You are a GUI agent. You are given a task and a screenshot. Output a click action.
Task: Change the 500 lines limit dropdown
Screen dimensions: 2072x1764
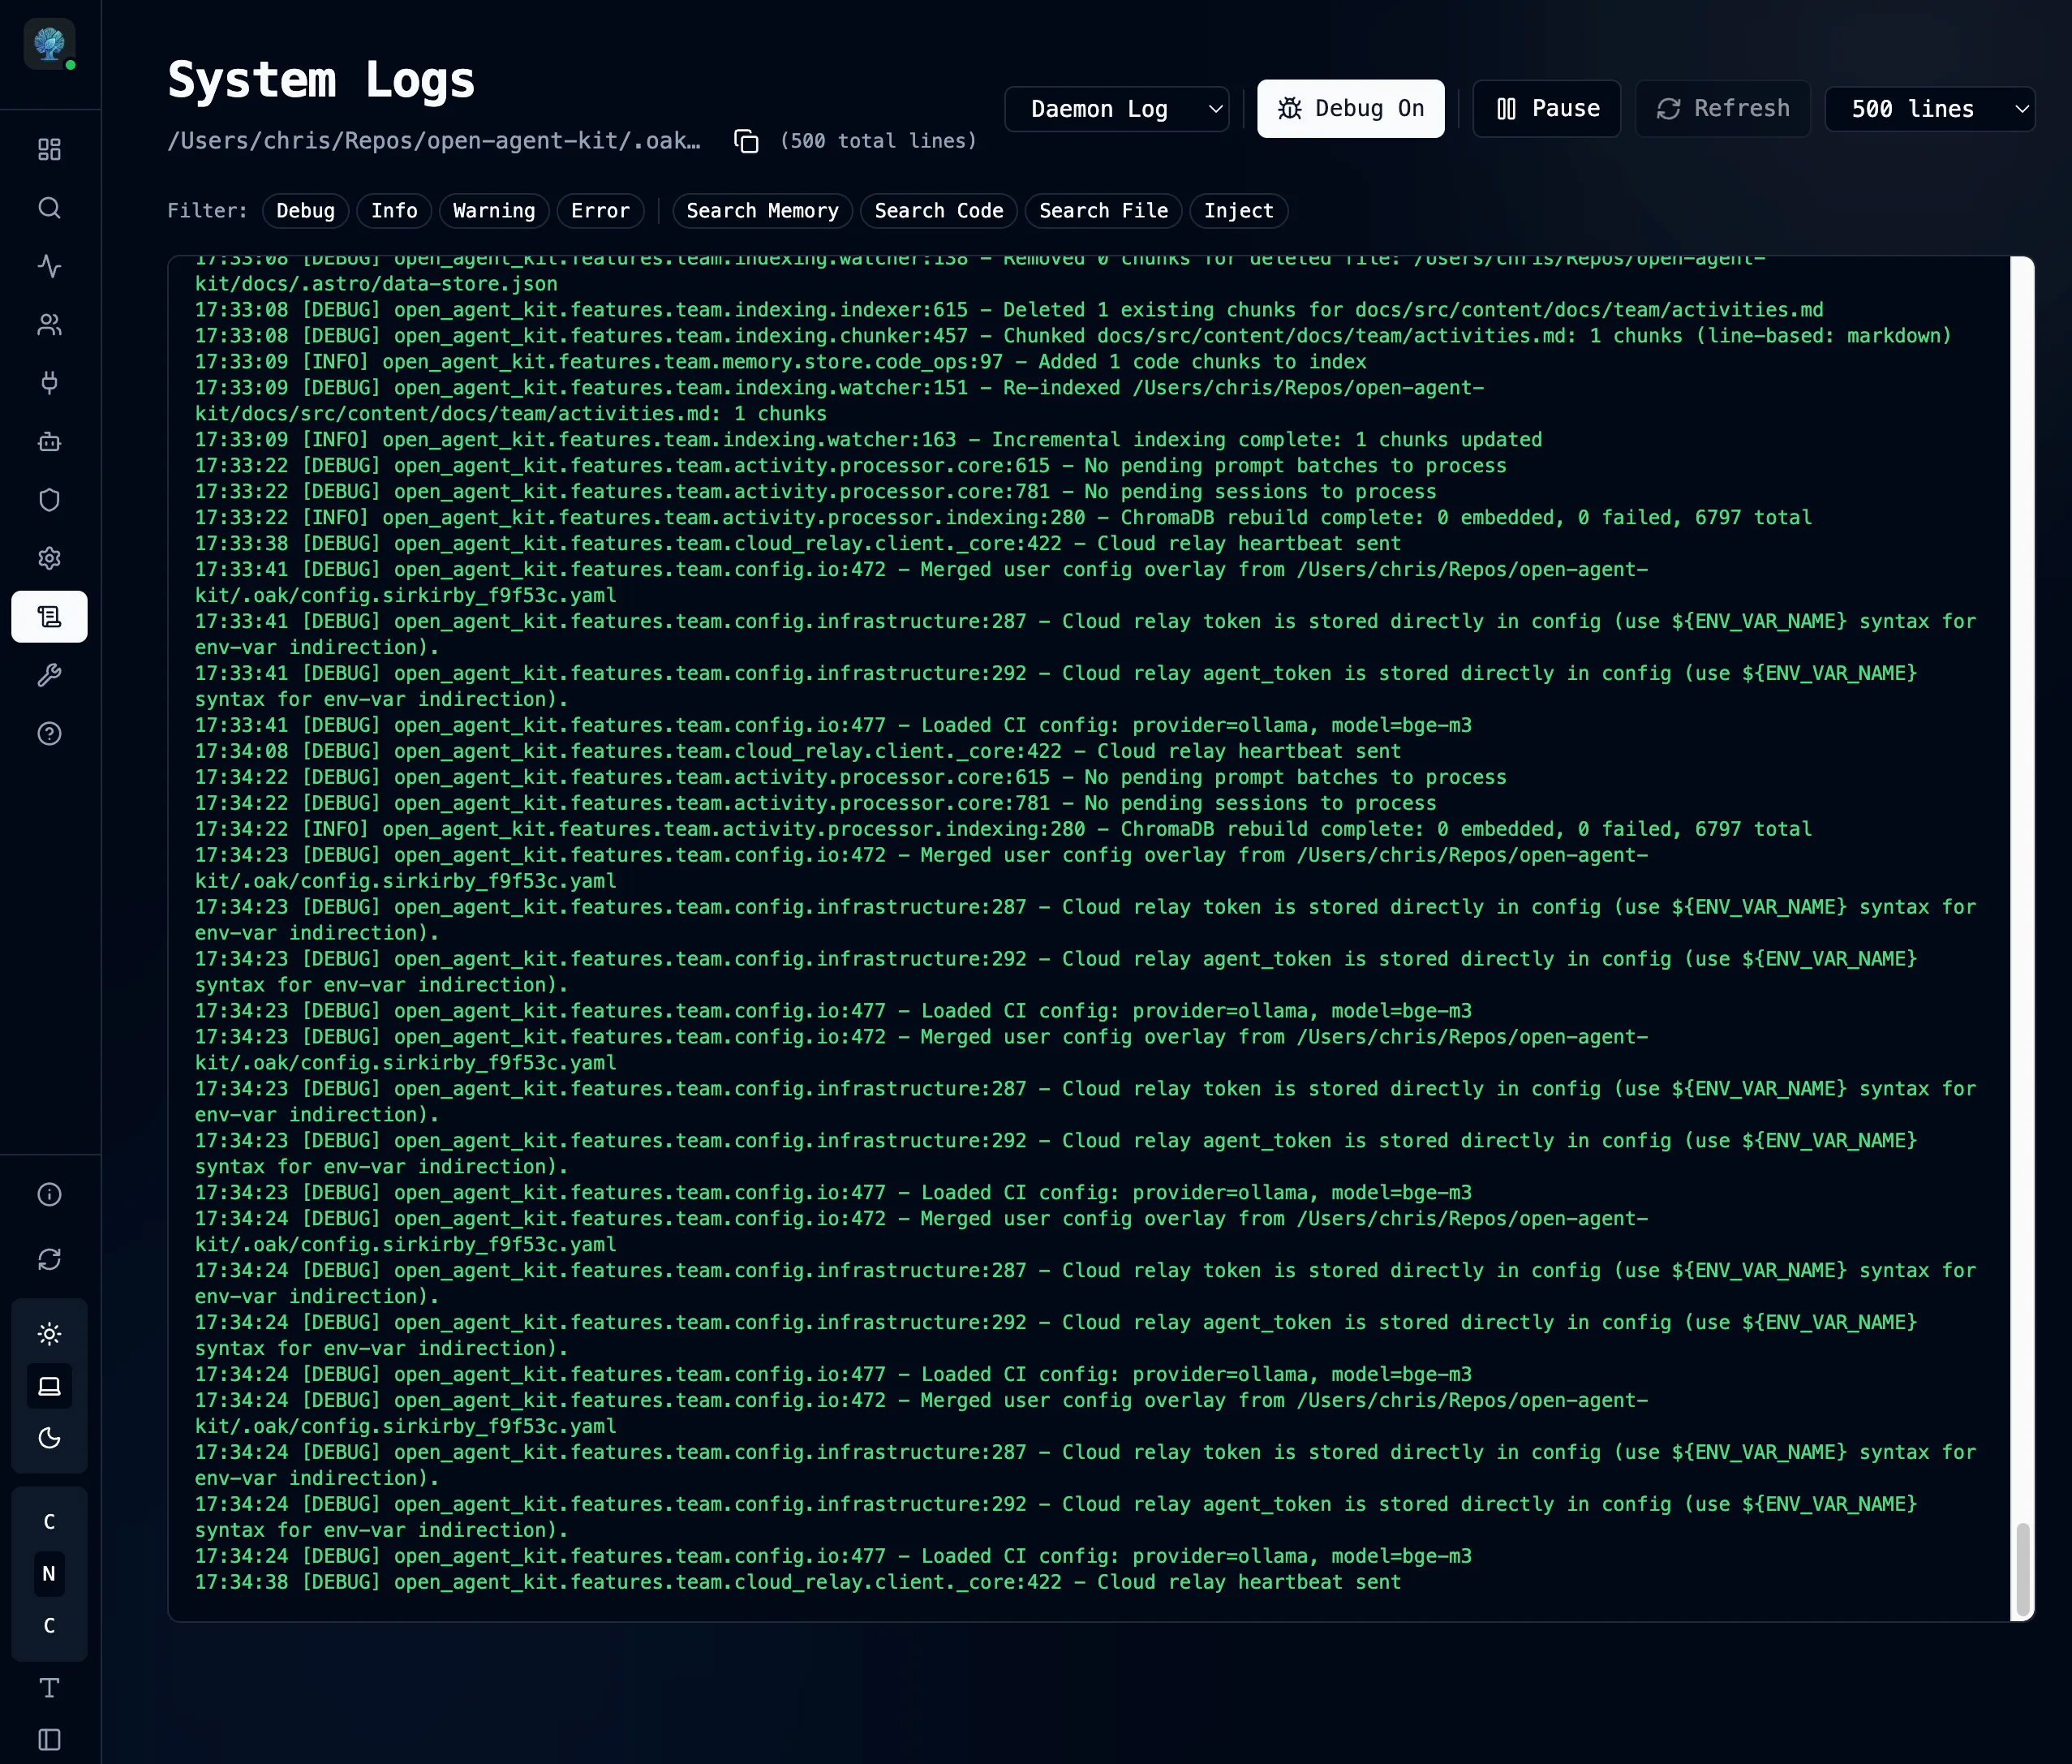coord(1930,108)
